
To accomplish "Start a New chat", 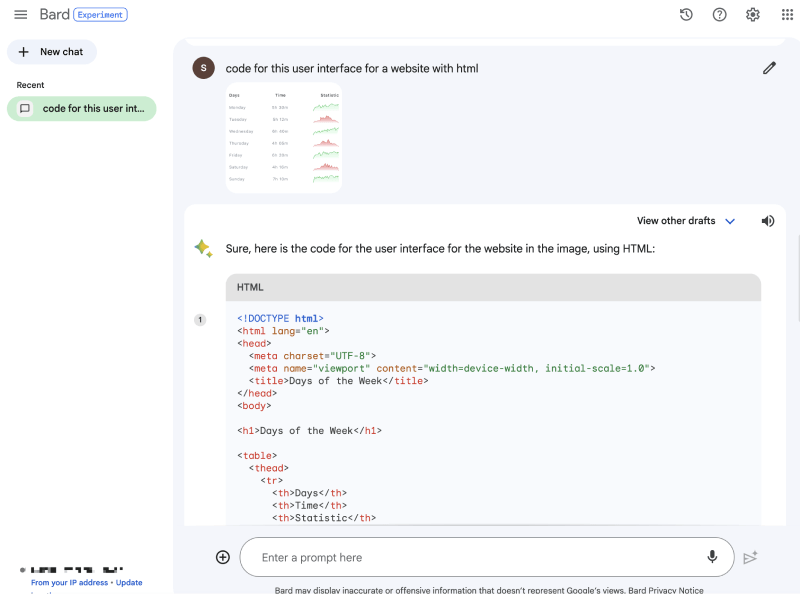I will tap(52, 52).
